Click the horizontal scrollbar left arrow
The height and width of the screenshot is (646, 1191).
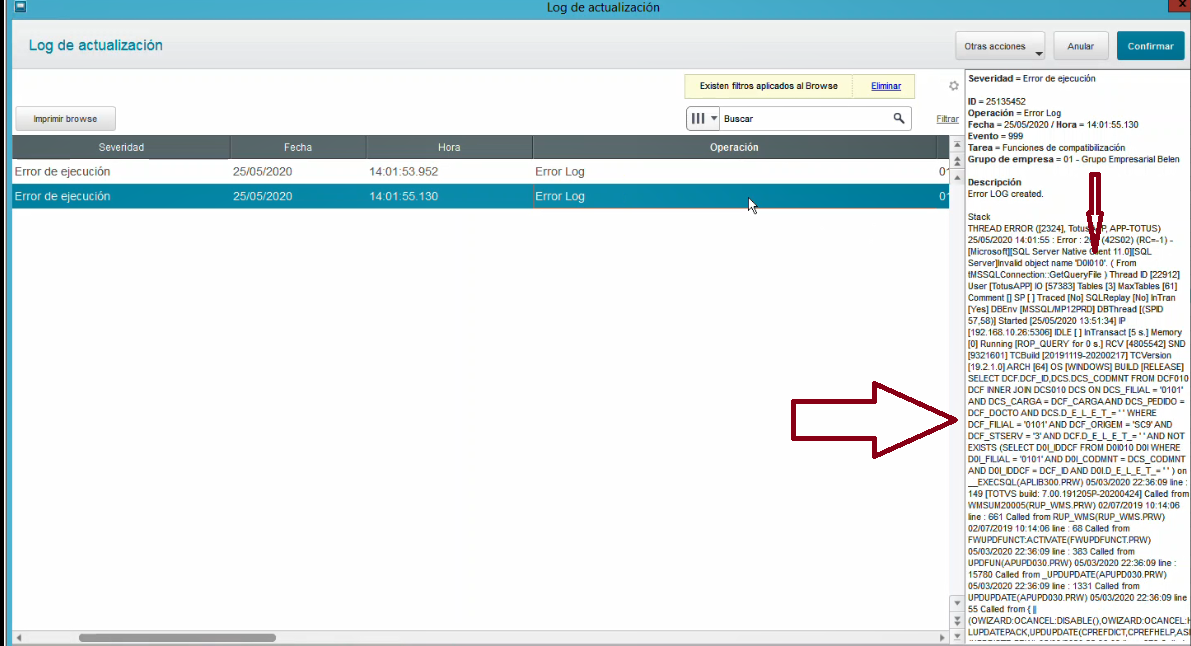(x=18, y=638)
